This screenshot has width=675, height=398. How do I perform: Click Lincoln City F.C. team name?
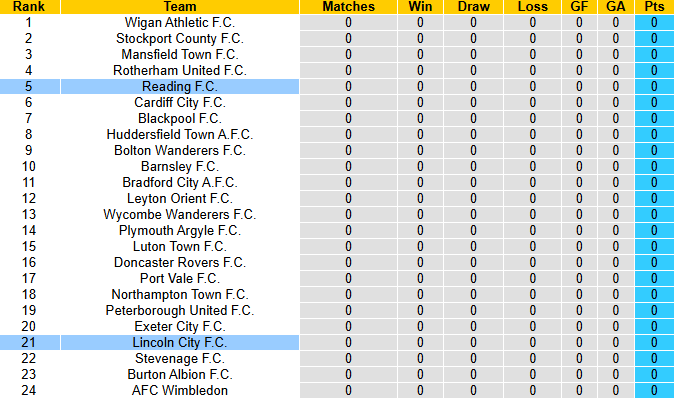pos(180,342)
